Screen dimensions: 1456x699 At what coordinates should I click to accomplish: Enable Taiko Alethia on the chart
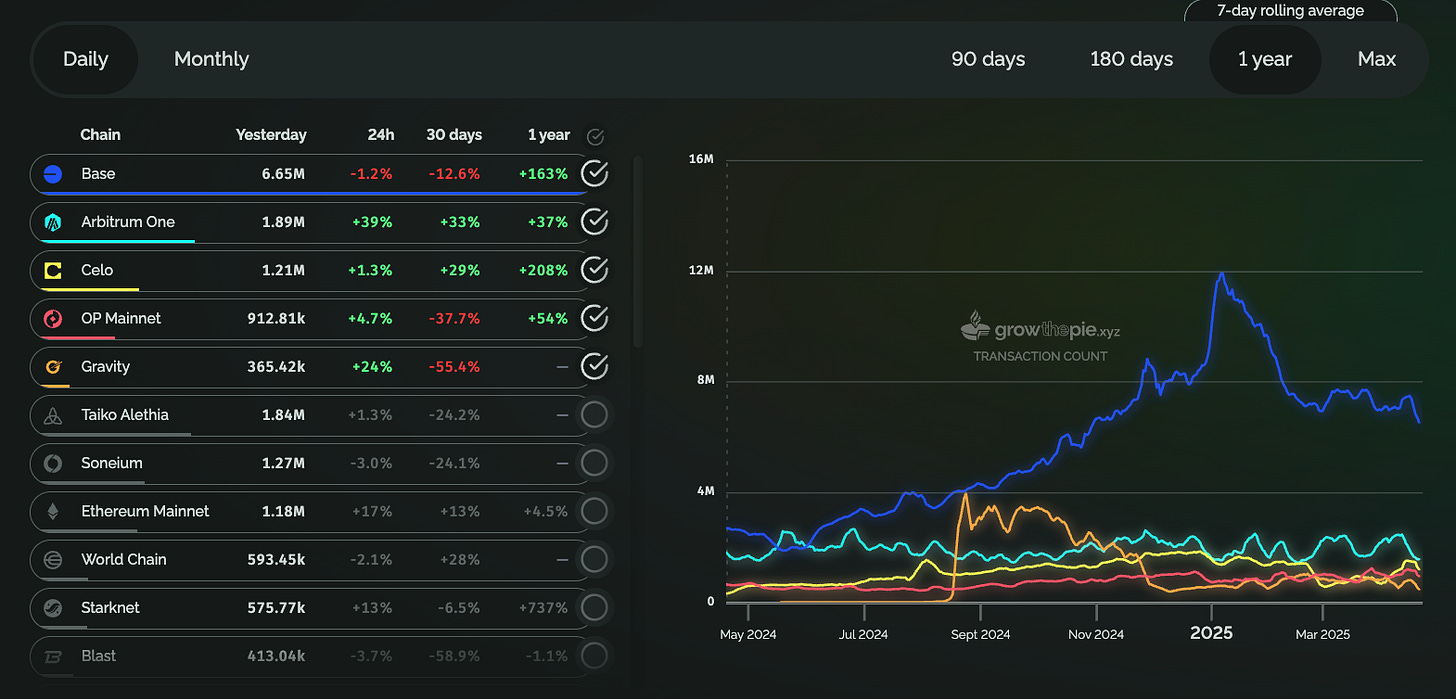595,415
